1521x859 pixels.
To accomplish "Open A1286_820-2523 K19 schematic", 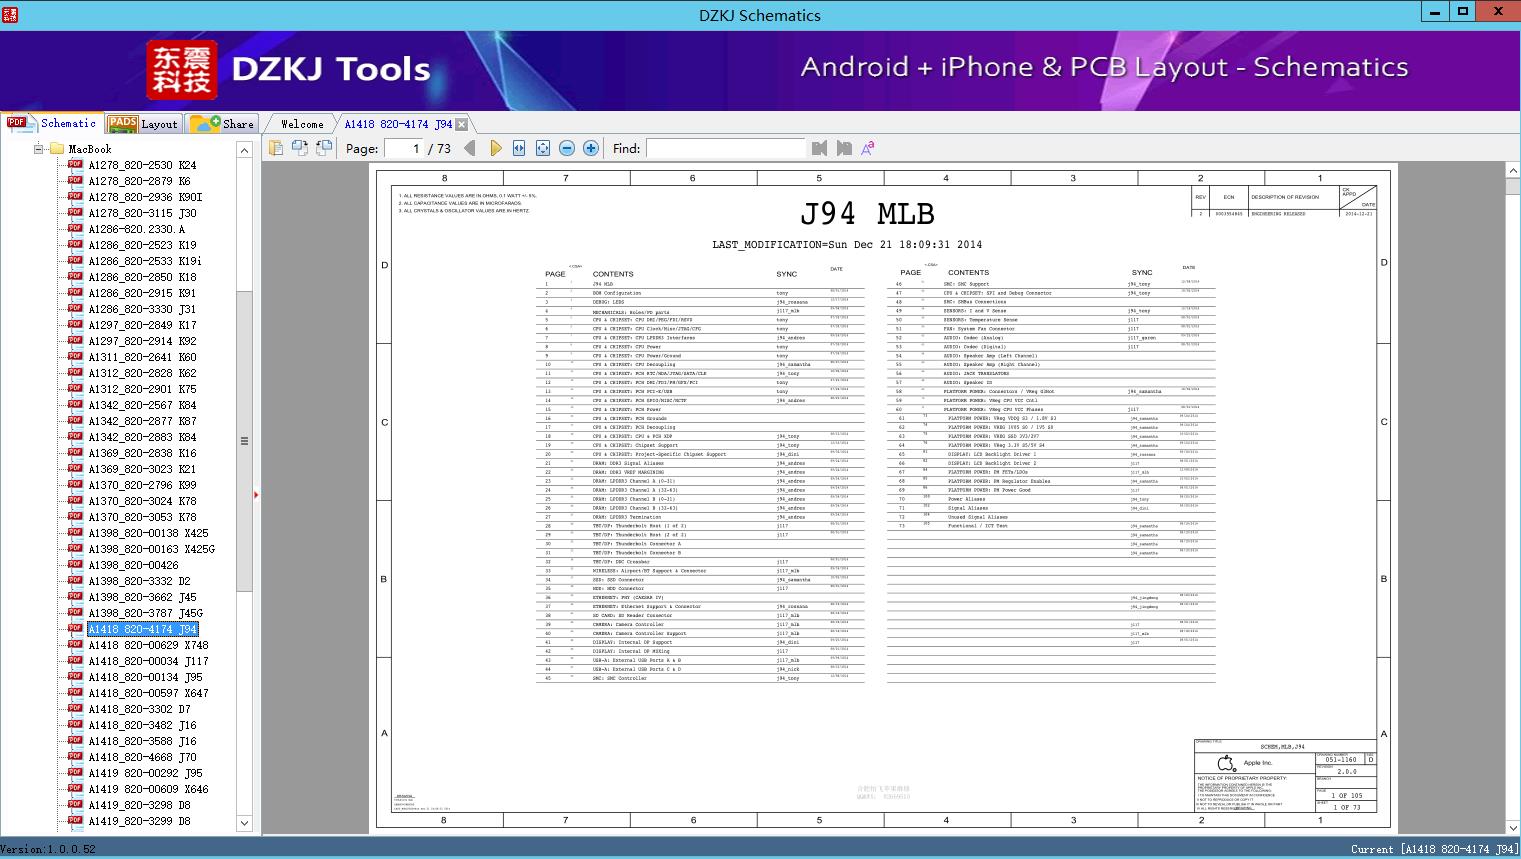I will 142,245.
